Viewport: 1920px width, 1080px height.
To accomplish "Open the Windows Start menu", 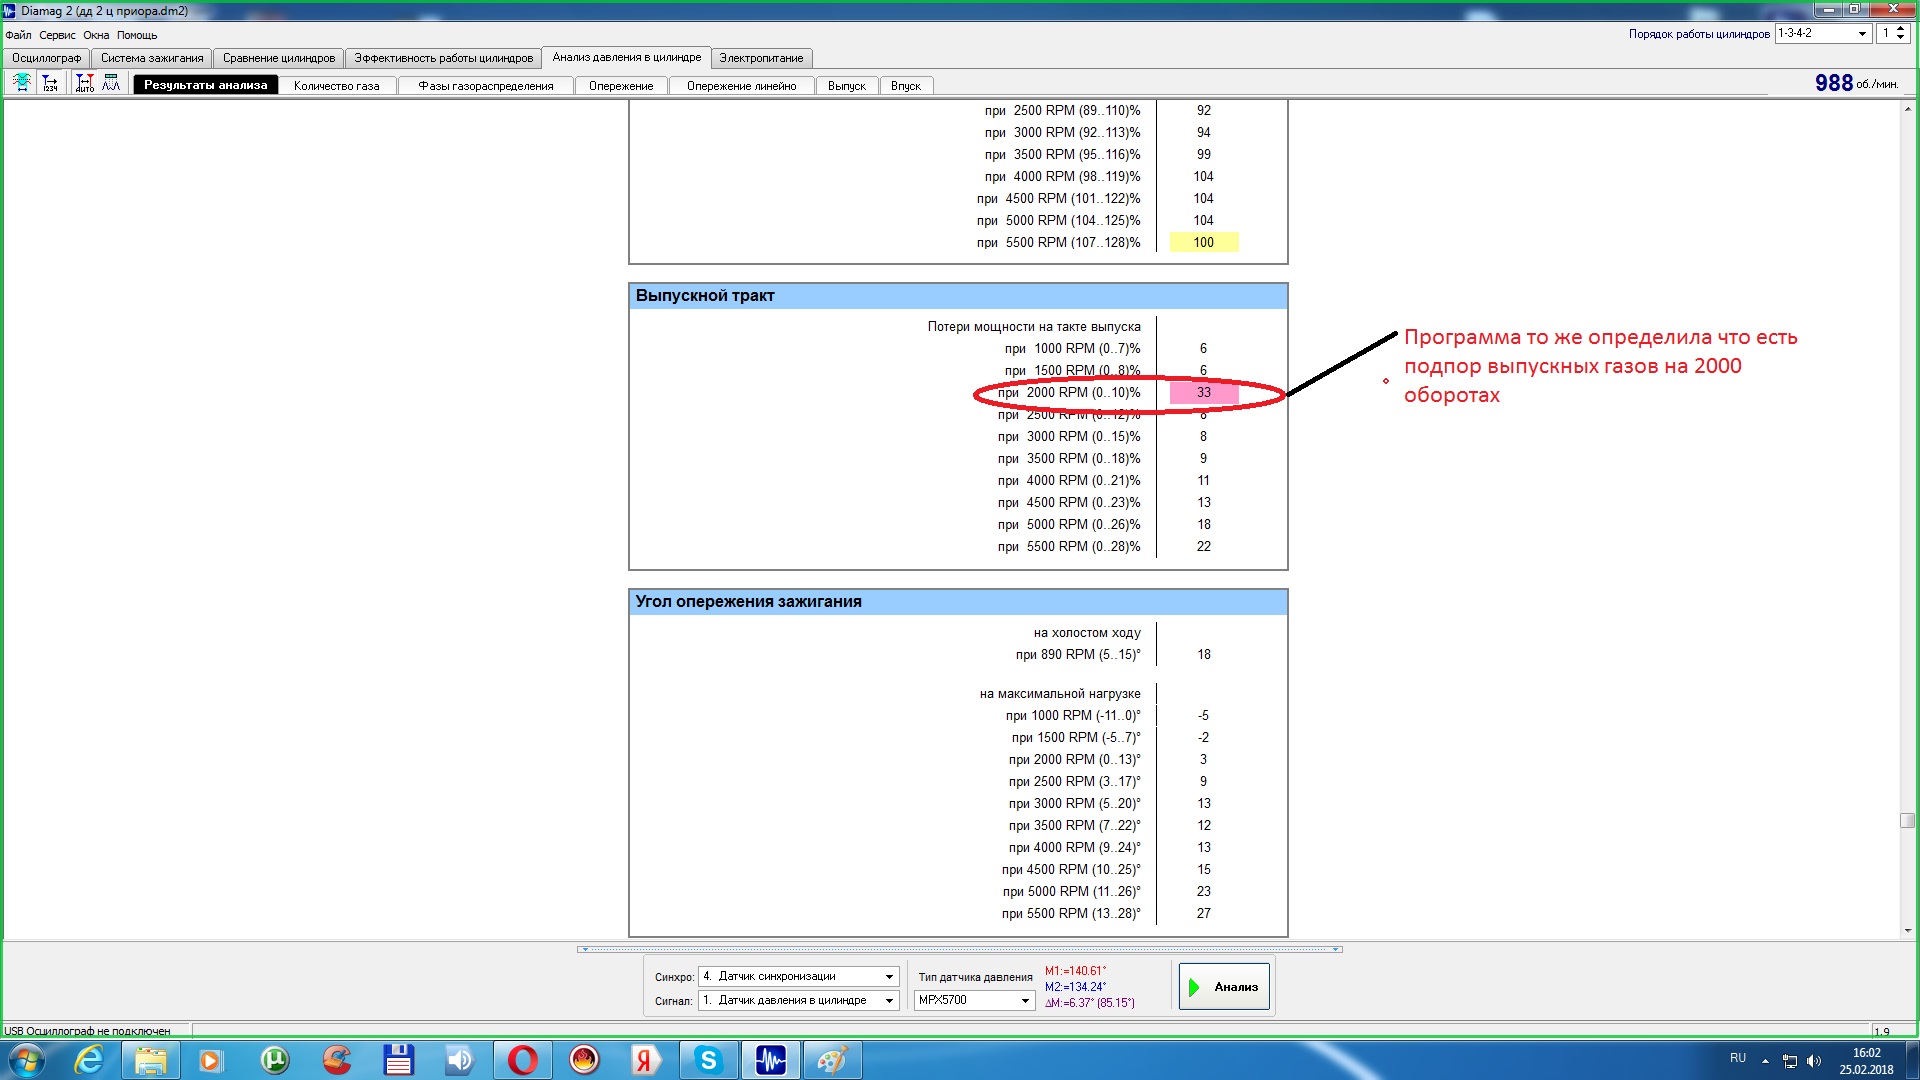I will (x=26, y=1060).
